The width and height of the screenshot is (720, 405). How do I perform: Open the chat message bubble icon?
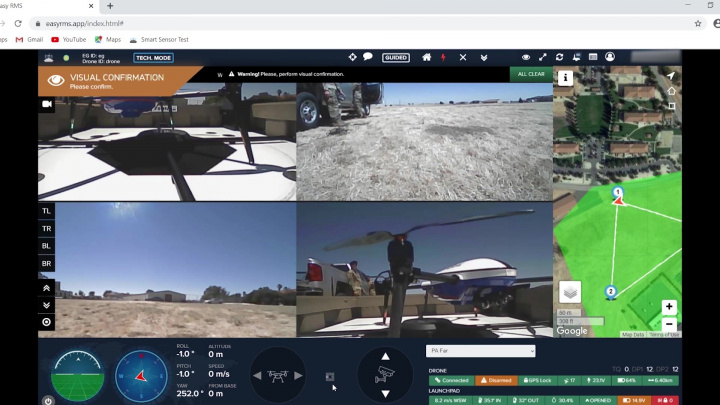coord(368,57)
